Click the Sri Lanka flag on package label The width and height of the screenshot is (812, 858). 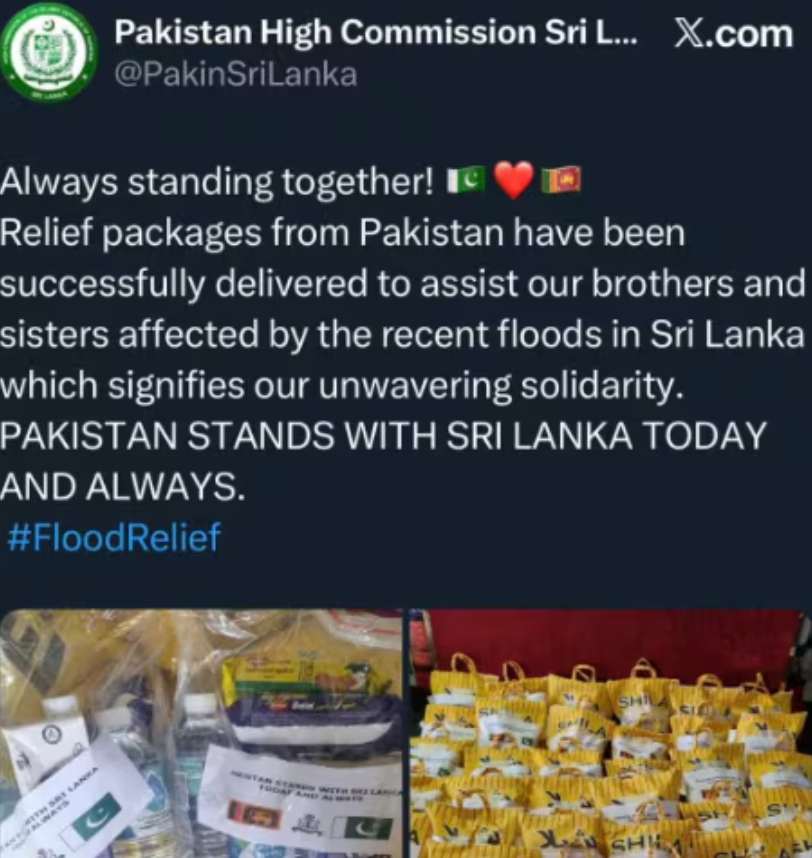pos(254,816)
